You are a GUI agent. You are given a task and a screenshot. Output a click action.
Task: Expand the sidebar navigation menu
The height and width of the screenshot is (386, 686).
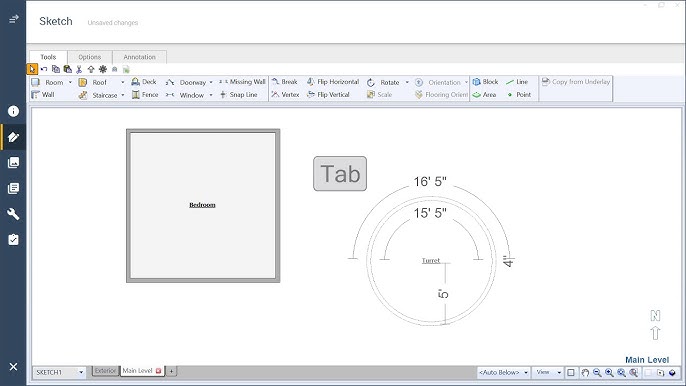(14, 19)
